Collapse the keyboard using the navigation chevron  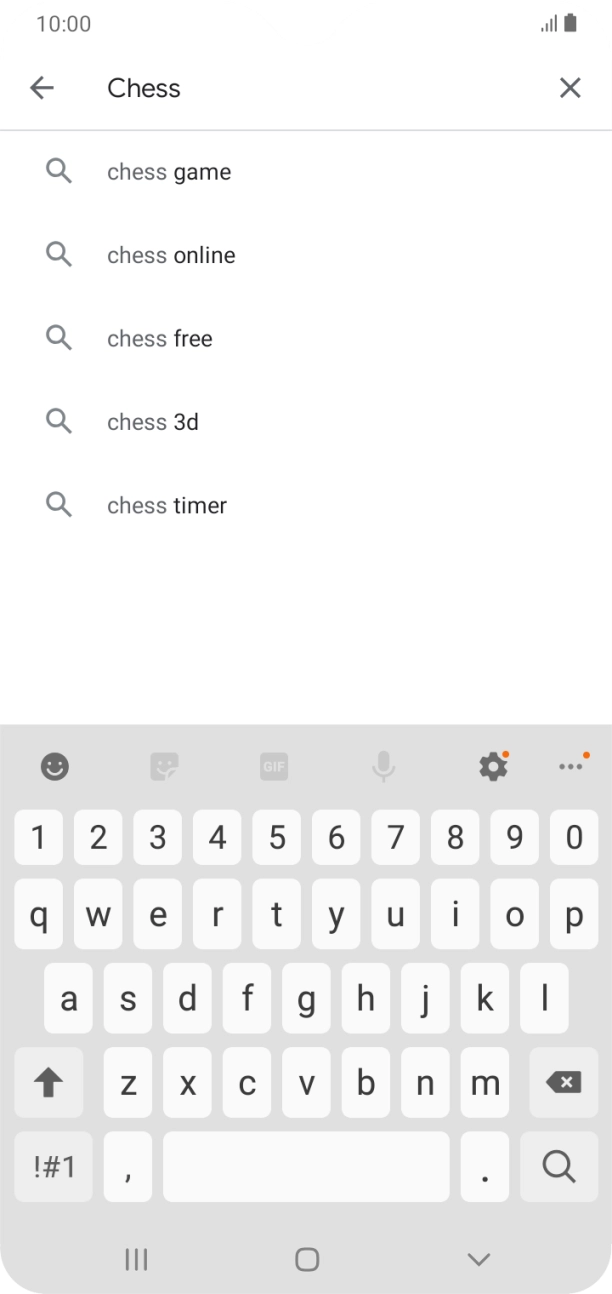[479, 1259]
